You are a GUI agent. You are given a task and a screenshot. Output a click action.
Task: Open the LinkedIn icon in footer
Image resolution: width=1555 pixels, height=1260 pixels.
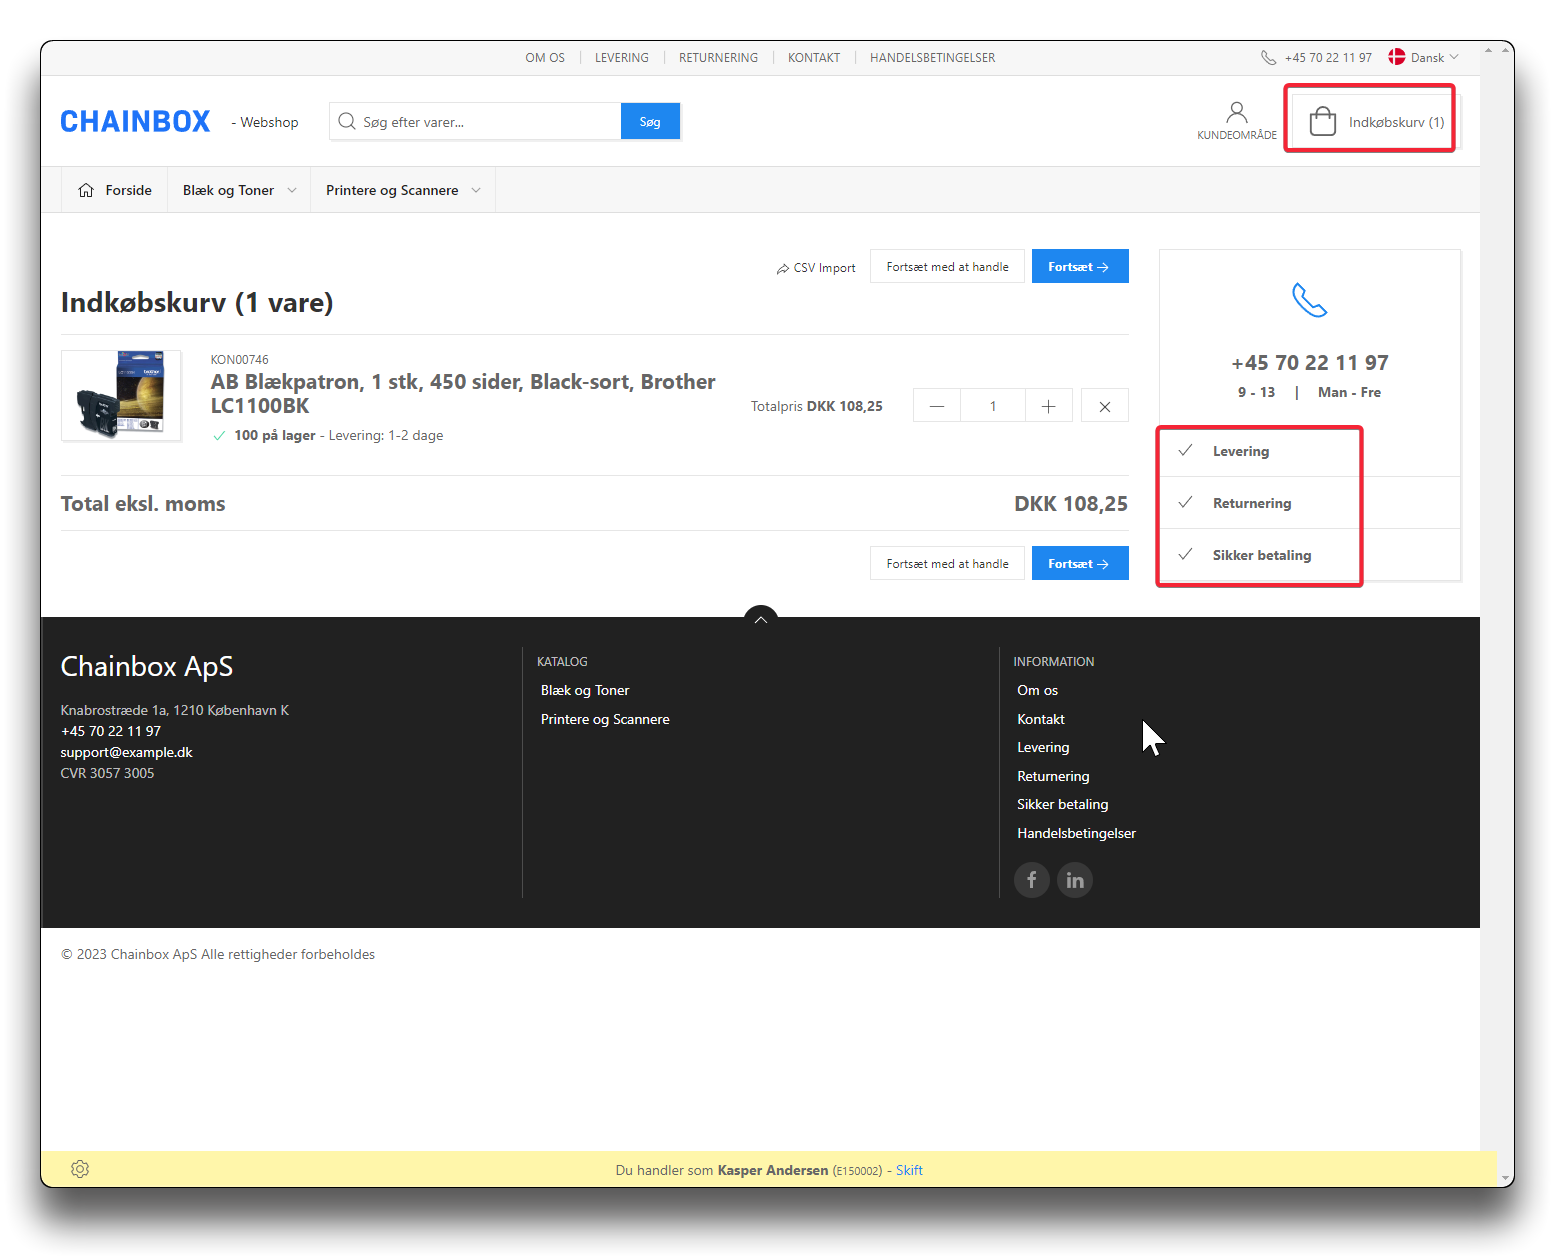1075,880
